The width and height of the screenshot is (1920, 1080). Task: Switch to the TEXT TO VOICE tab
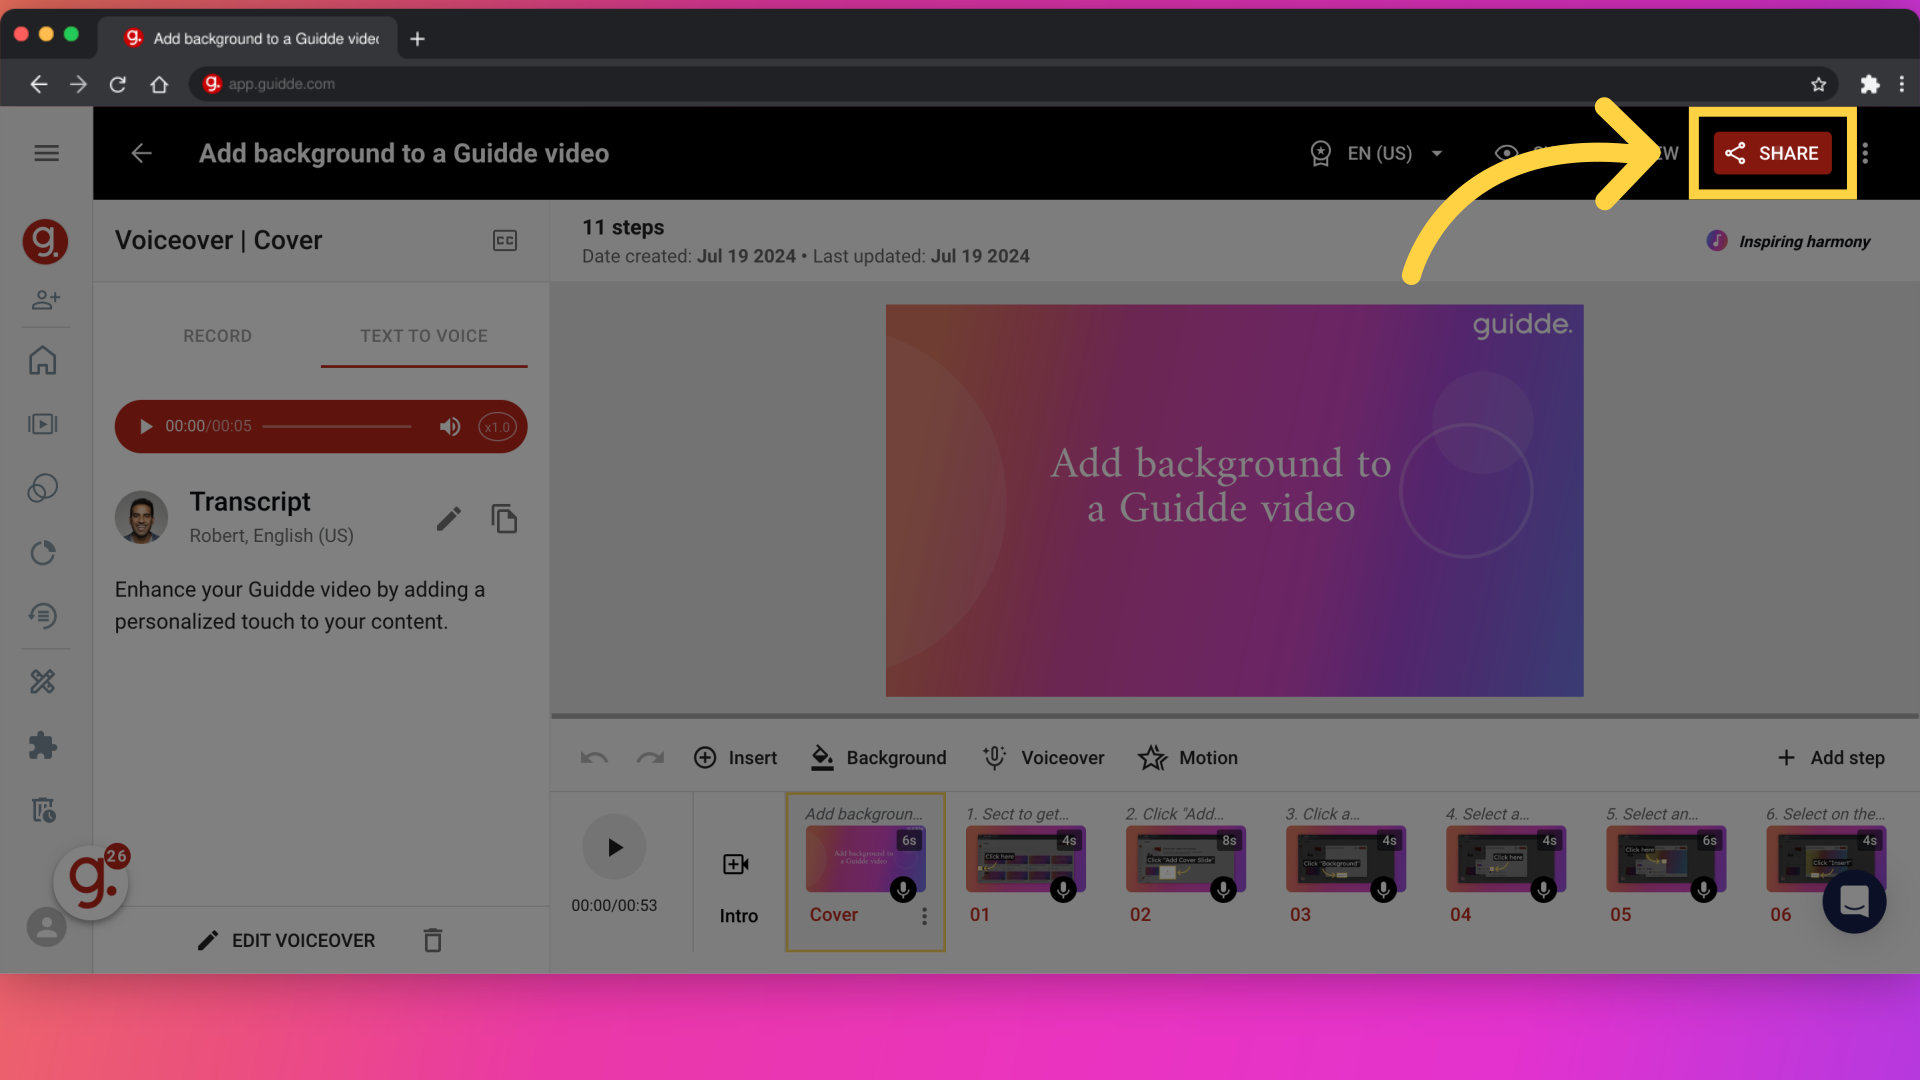tap(424, 337)
